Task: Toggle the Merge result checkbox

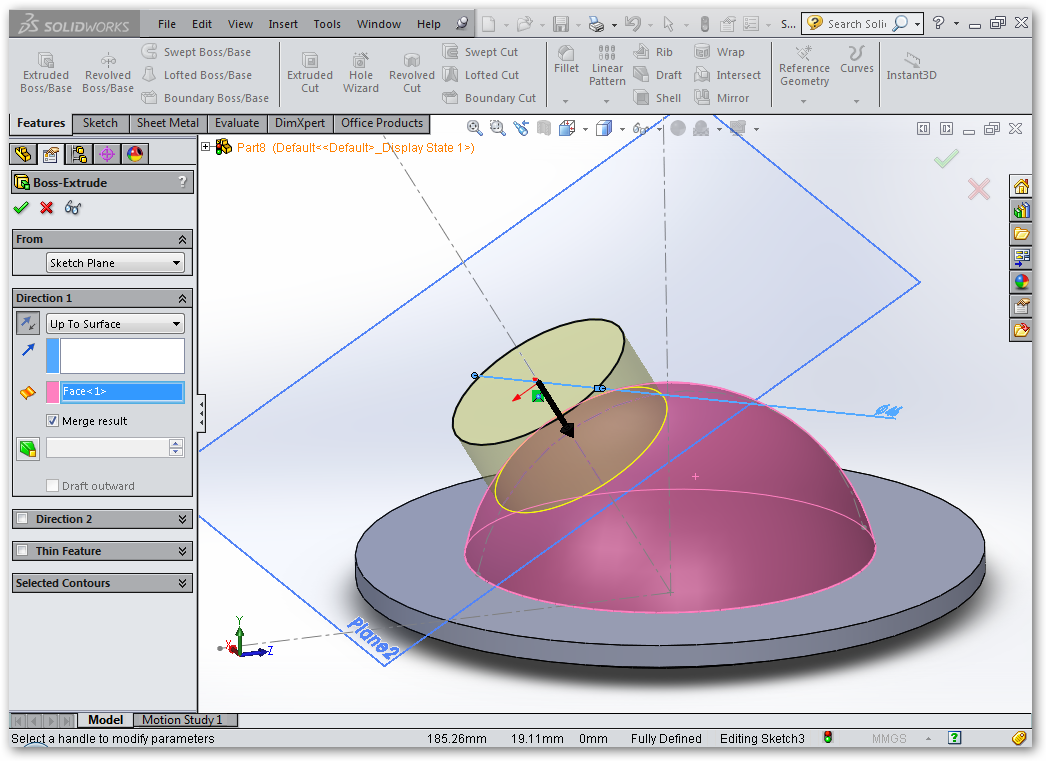Action: 52,420
